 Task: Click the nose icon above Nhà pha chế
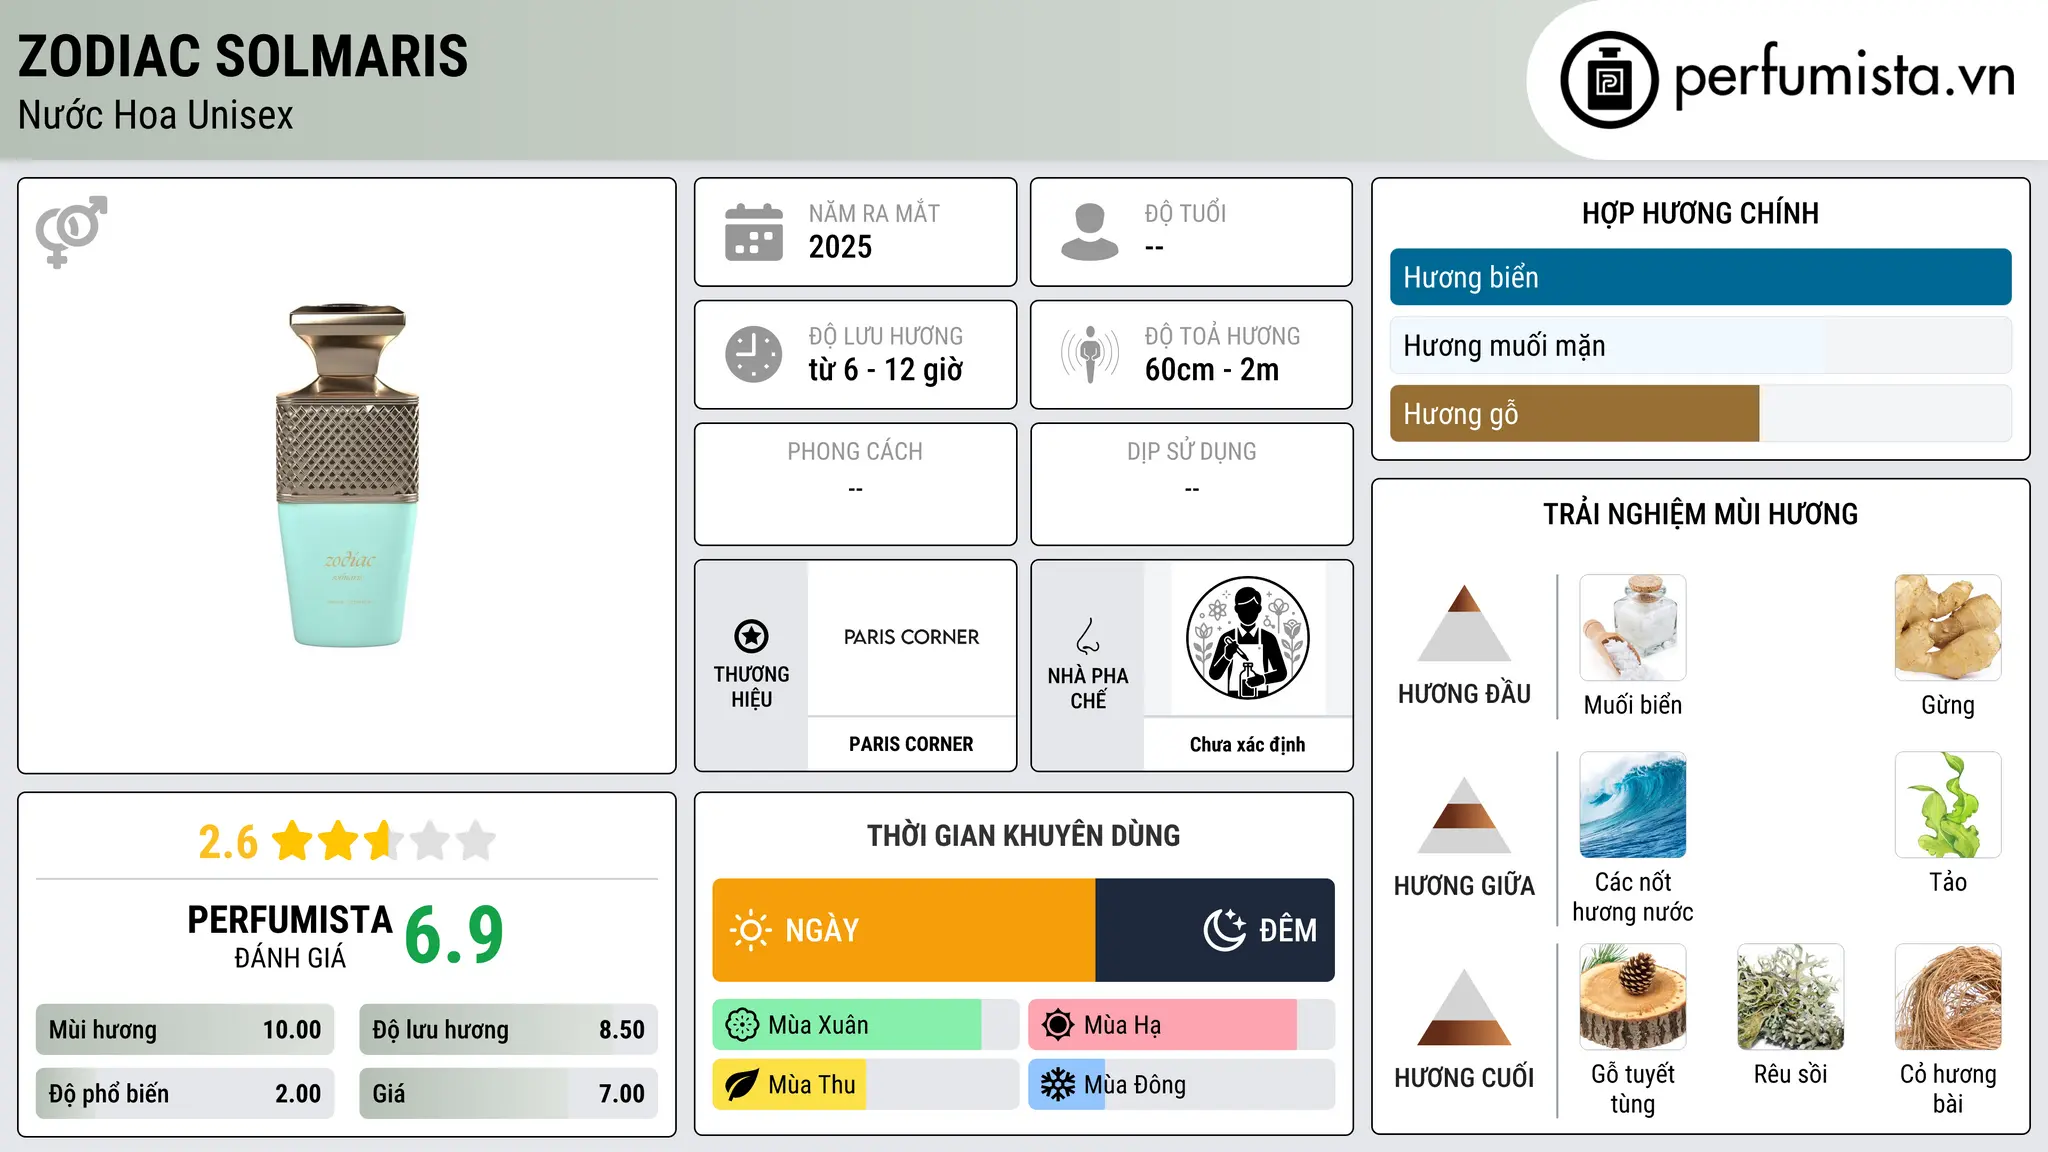(1088, 636)
